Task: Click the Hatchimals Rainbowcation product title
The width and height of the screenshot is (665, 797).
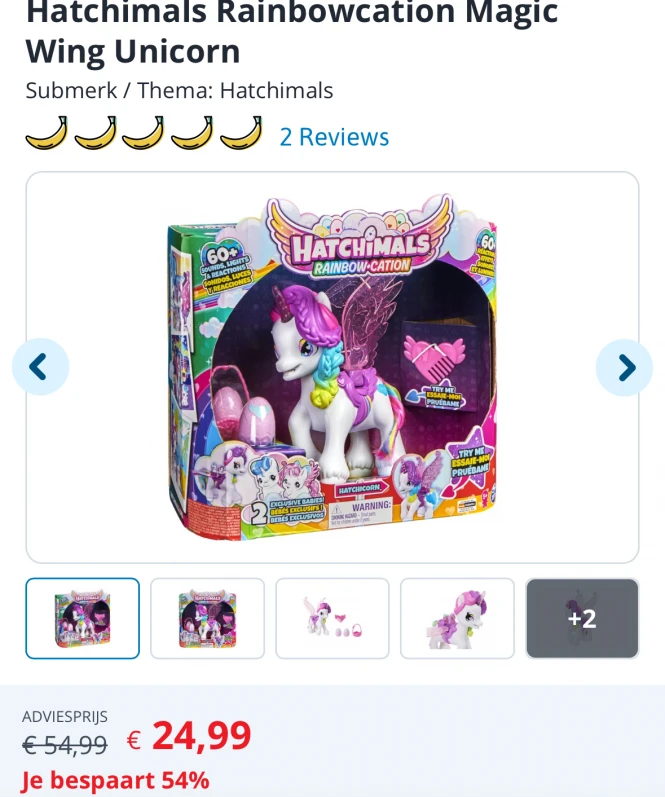Action: point(292,32)
